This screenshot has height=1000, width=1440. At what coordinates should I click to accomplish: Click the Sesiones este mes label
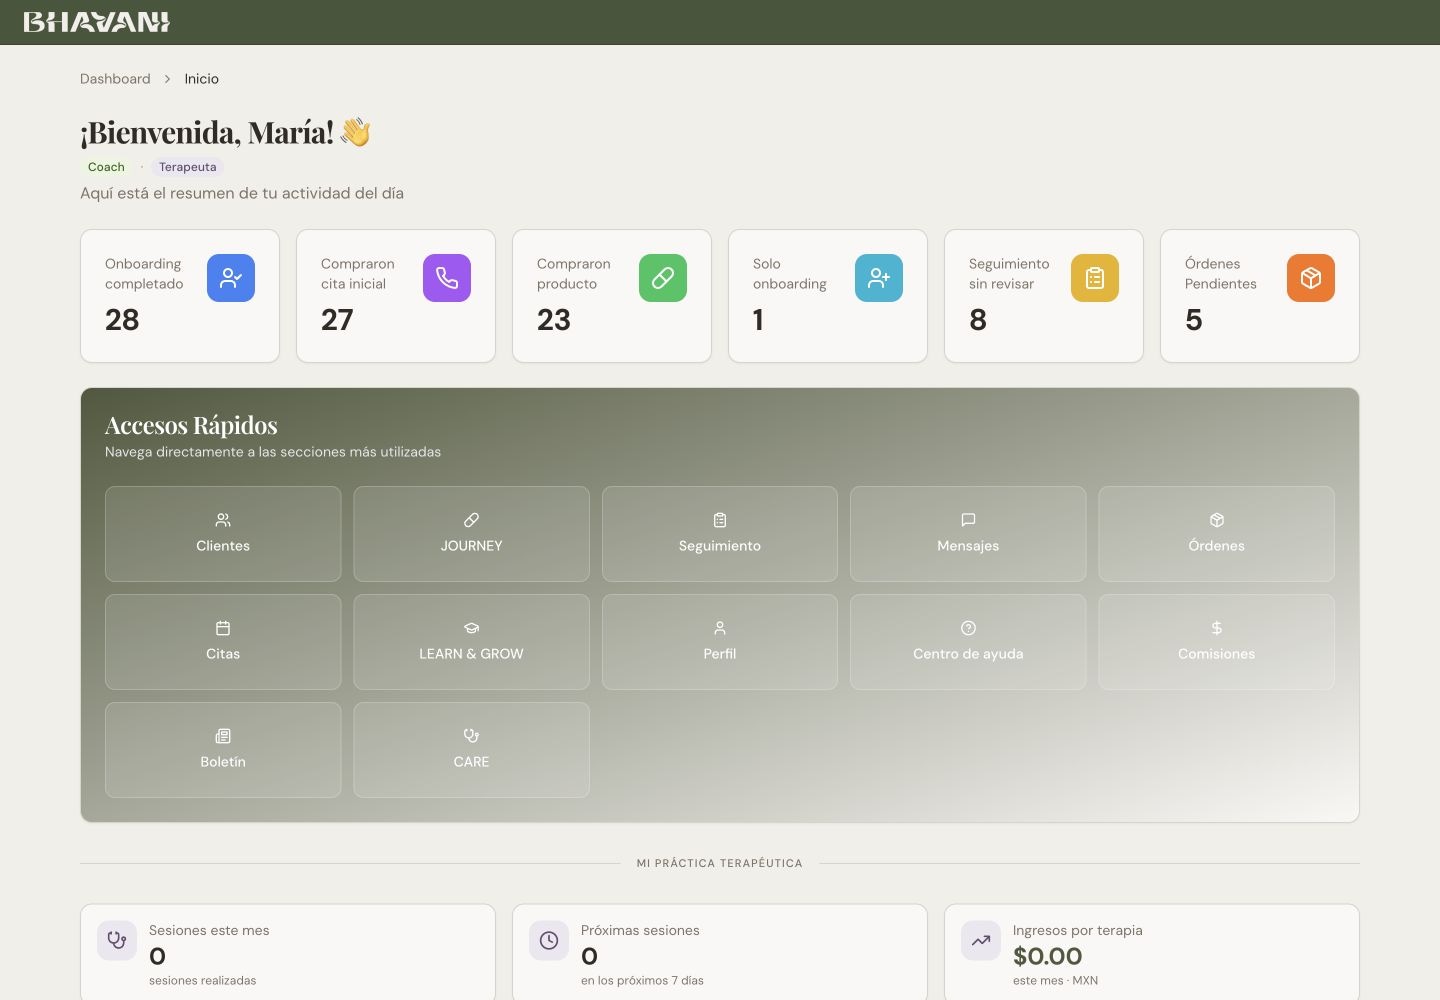coord(209,930)
